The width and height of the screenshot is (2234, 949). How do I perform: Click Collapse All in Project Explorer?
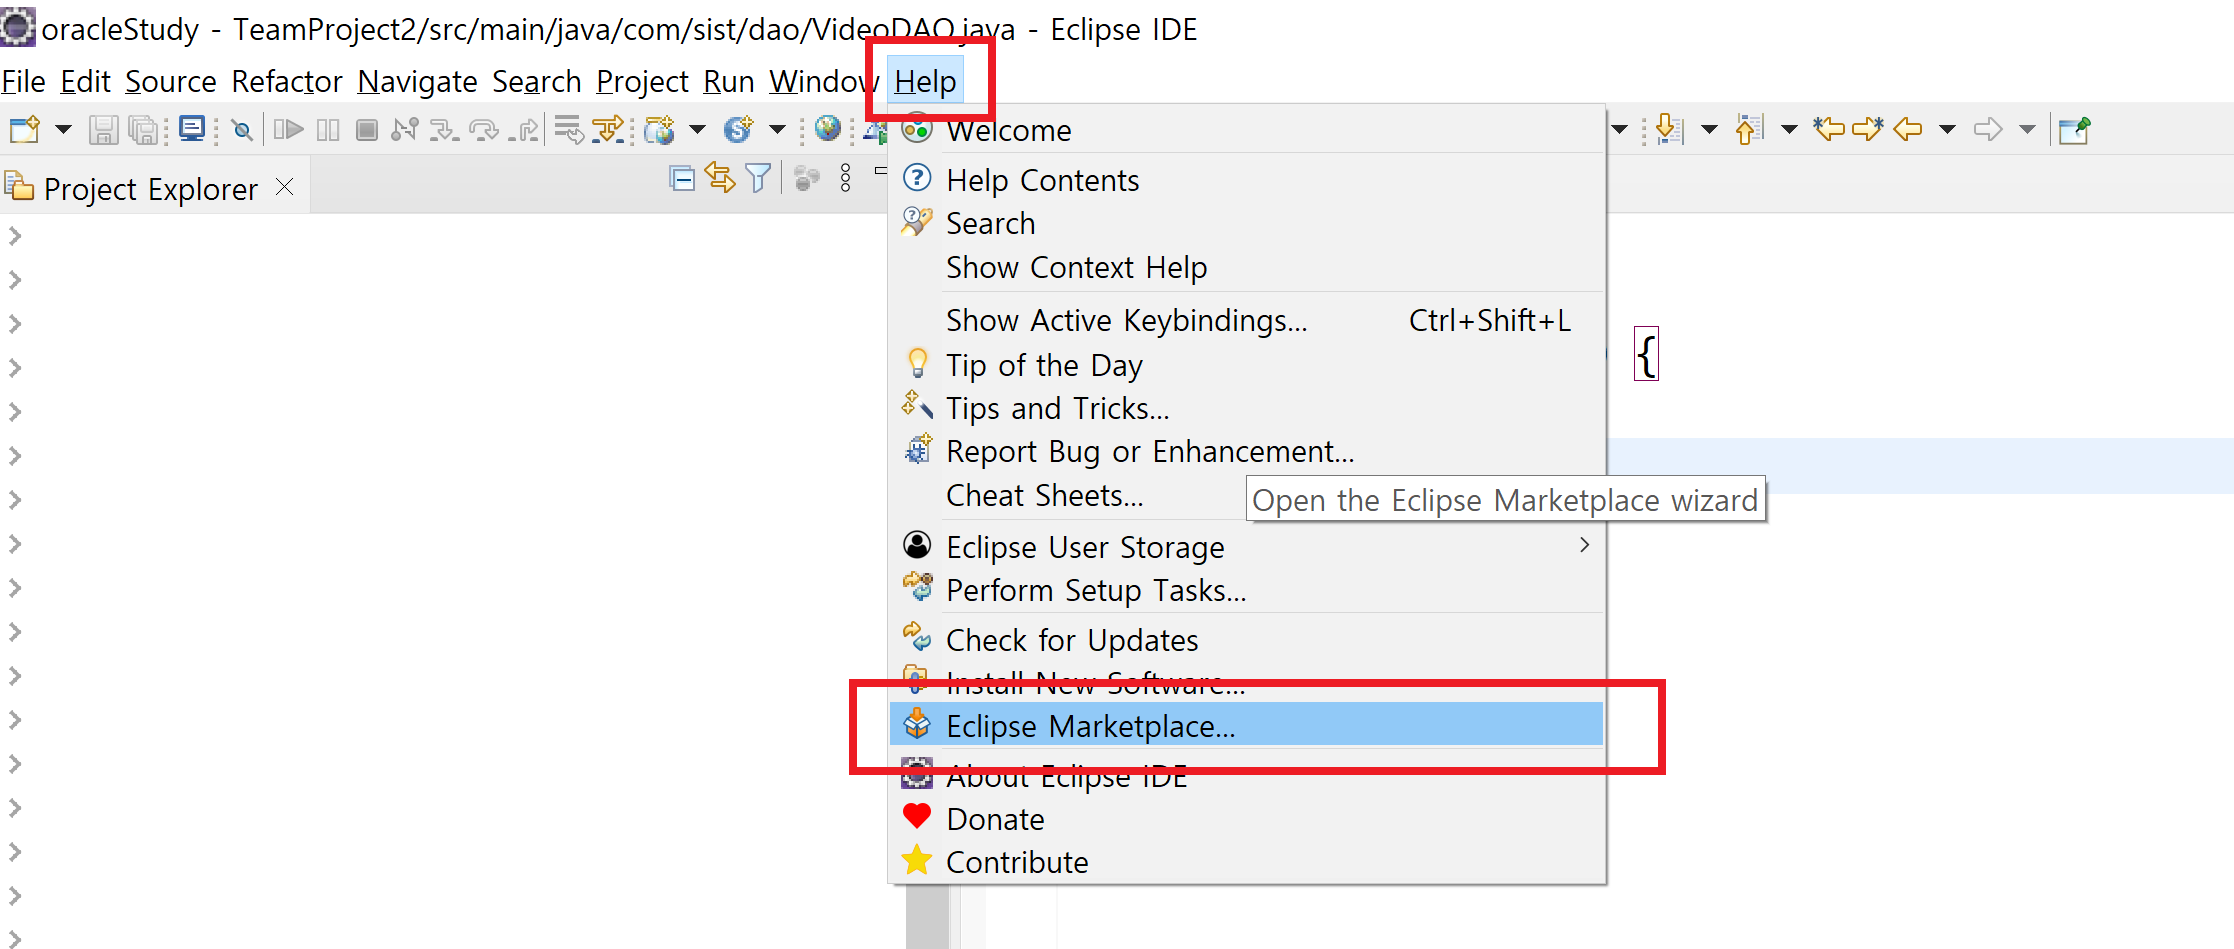tap(682, 179)
